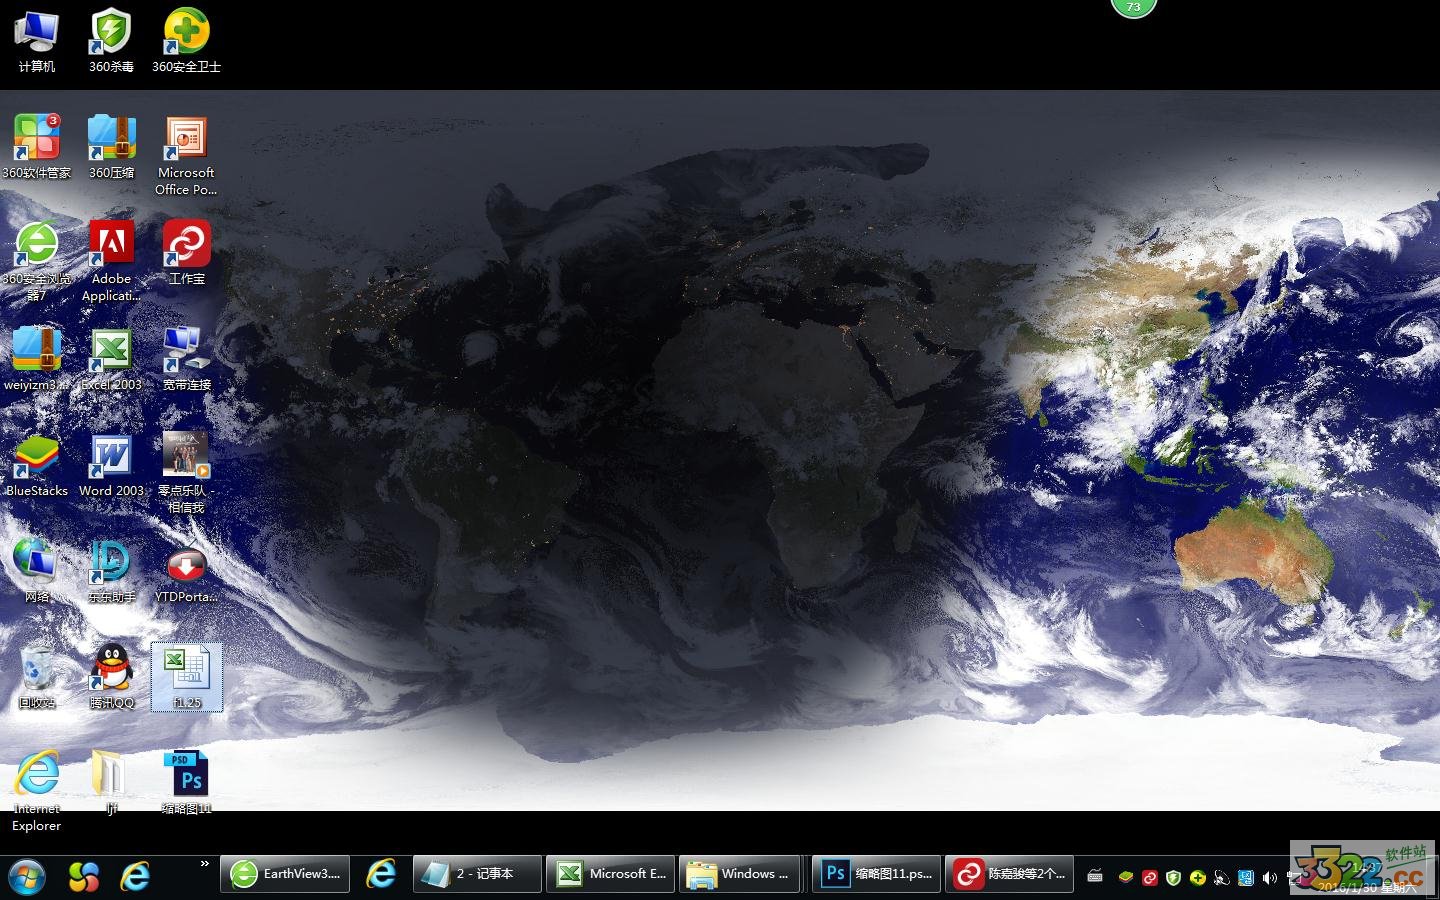The width and height of the screenshot is (1440, 900).
Task: Click the satellite dish tray icon
Action: [1221, 877]
